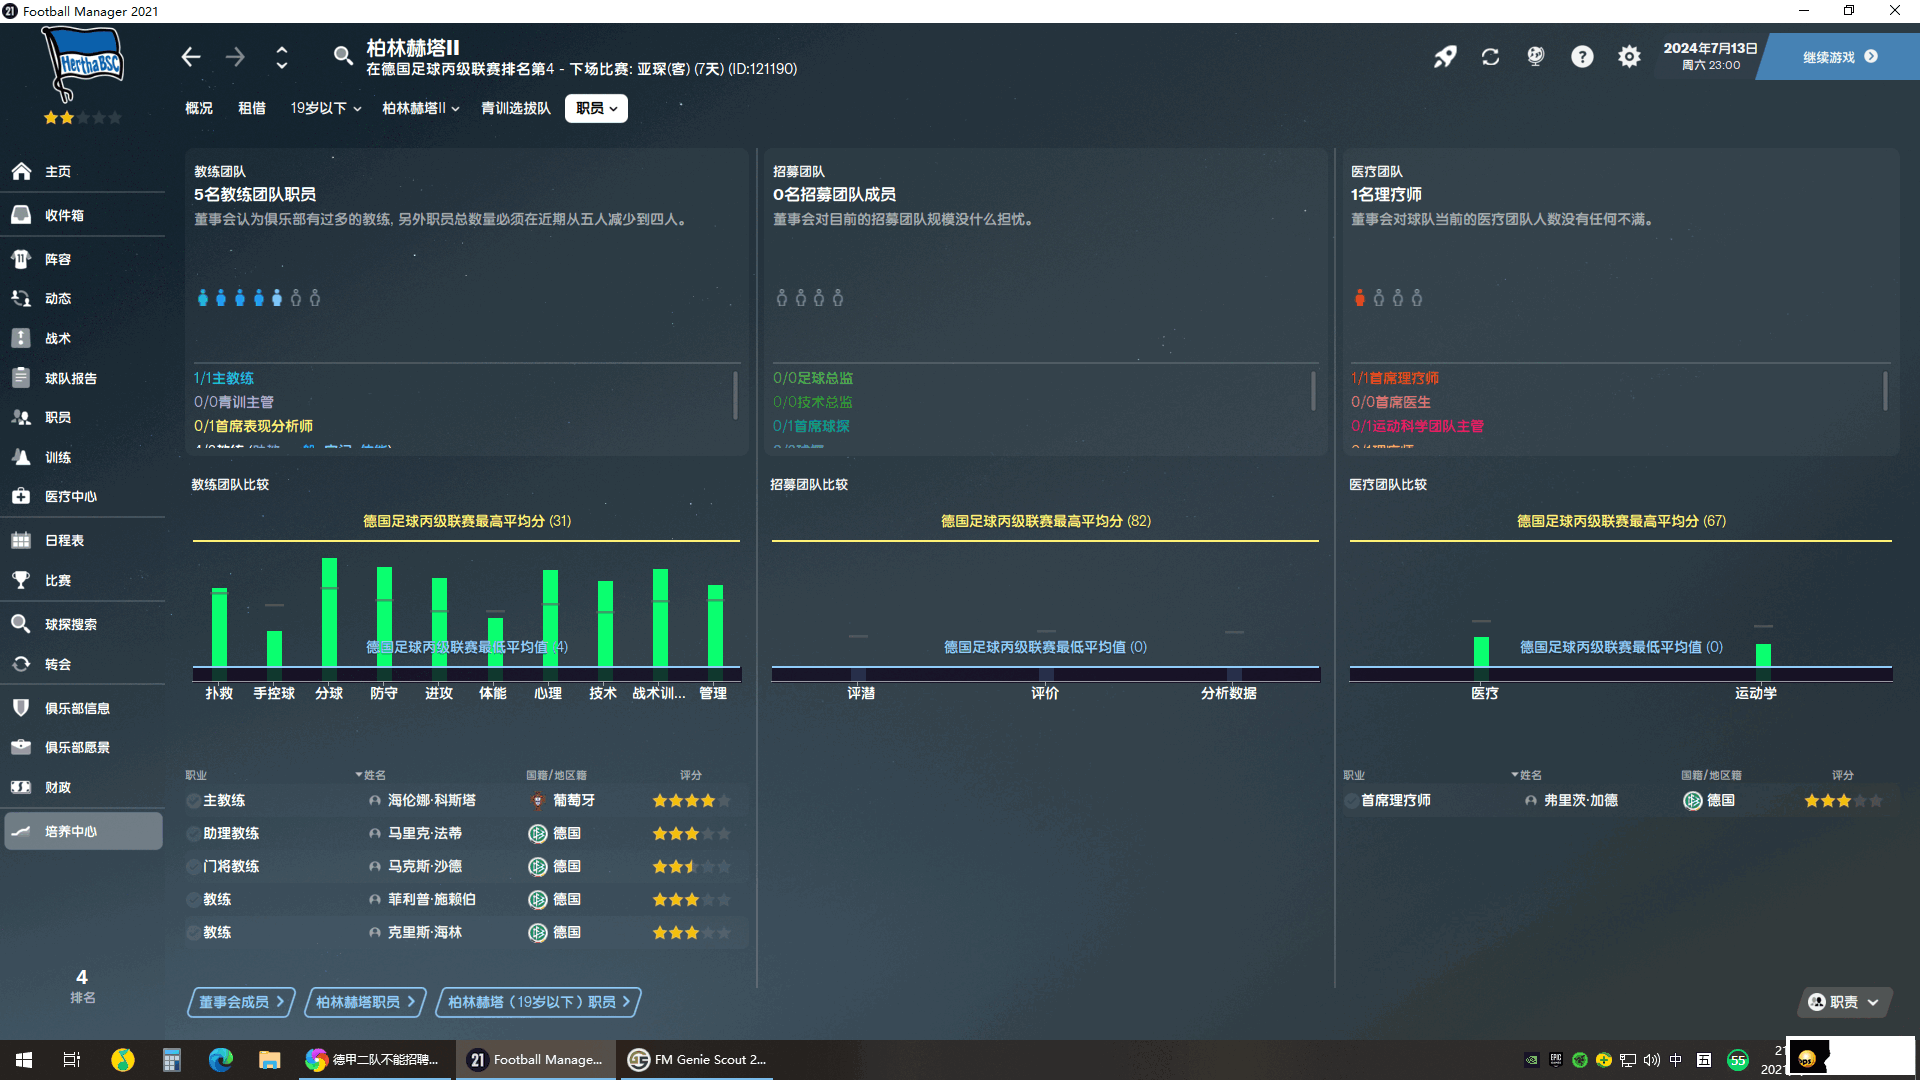
Task: Click medical team roles list scrollbar
Action: tap(1885, 390)
